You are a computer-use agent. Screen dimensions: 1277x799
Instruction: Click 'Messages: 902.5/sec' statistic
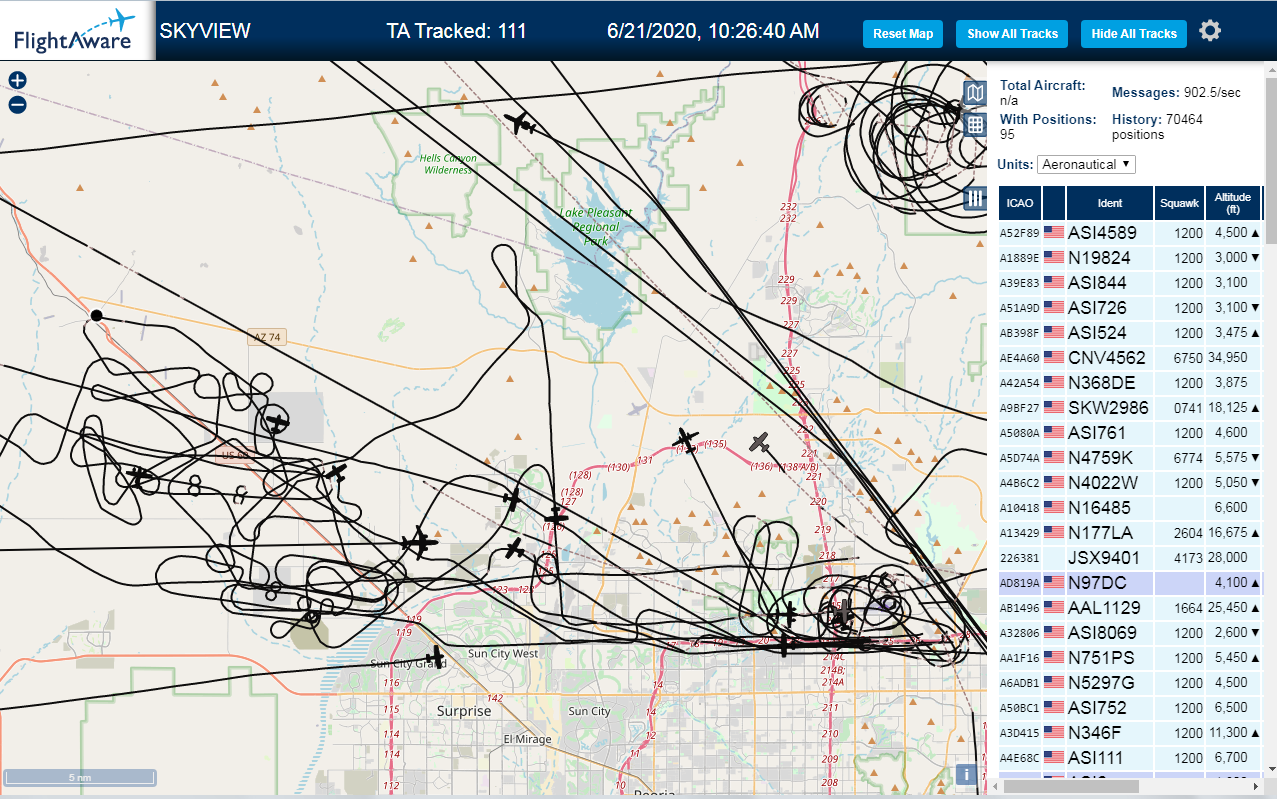1176,92
